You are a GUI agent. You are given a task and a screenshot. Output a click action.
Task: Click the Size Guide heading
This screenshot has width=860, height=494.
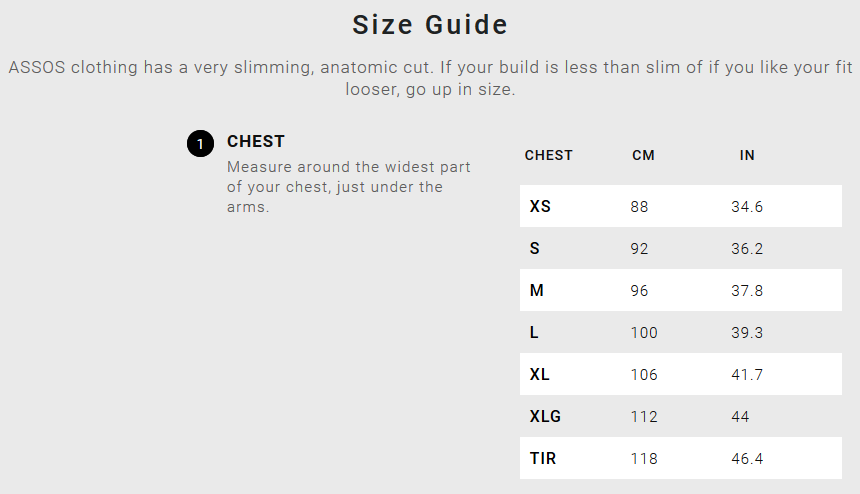(x=430, y=25)
